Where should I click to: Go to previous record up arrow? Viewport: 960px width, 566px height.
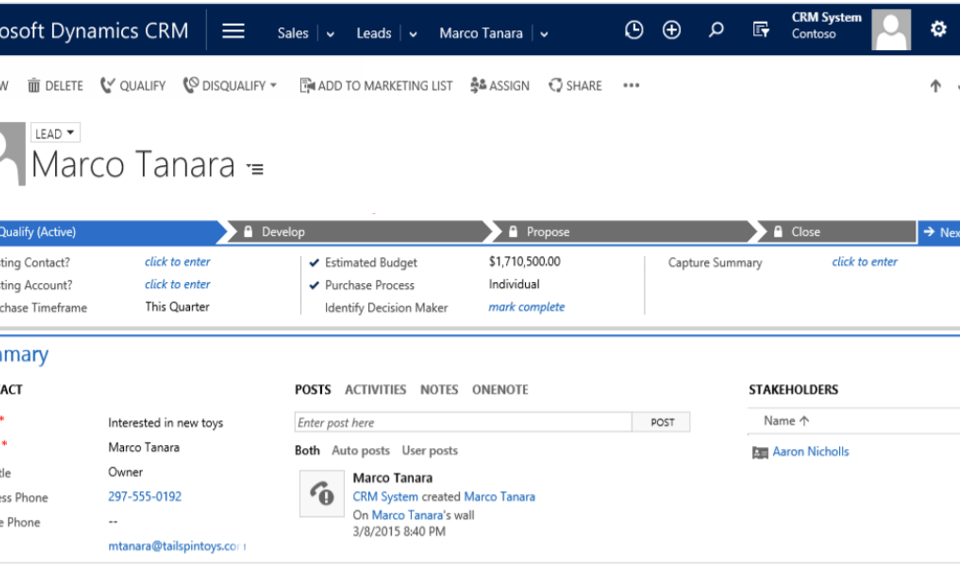click(935, 86)
